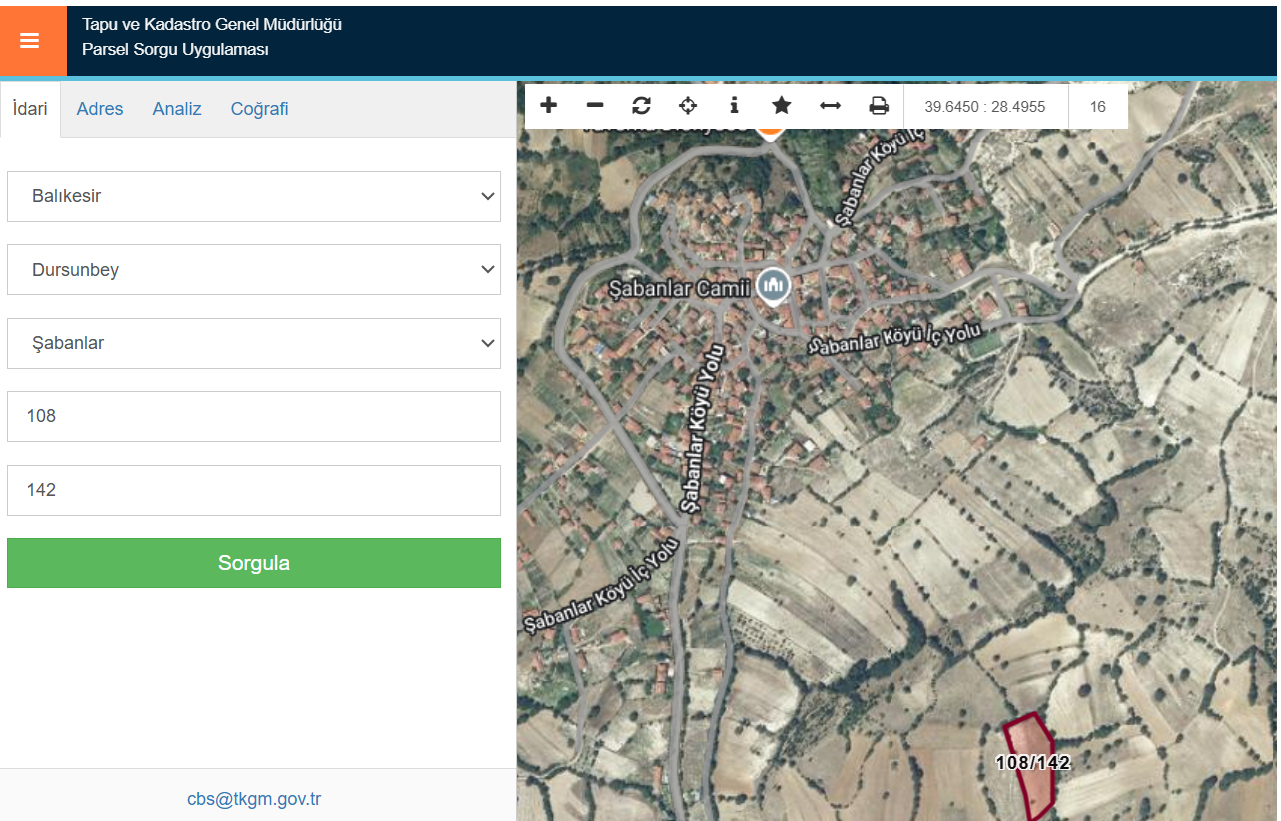Click the Şabanlar Camii map label
1281x821 pixels.
pos(680,289)
